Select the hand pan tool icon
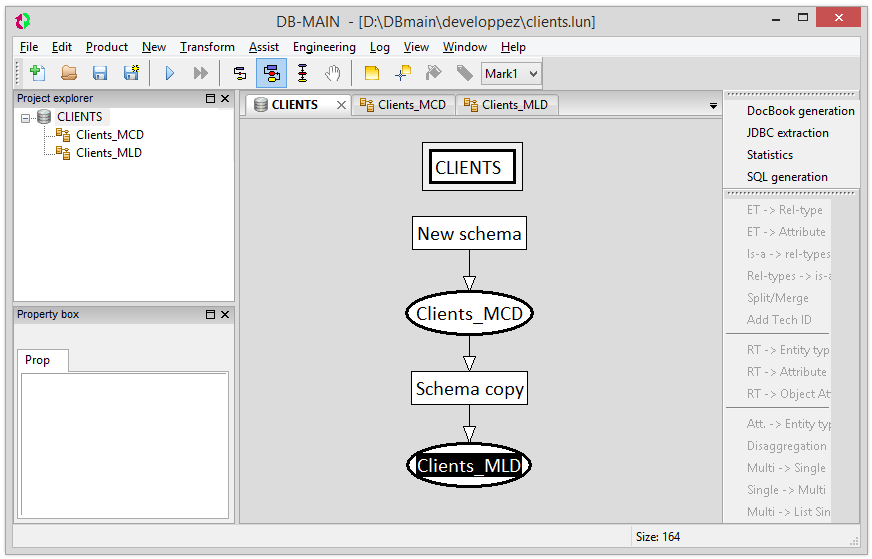The width and height of the screenshot is (872, 559). (x=333, y=73)
